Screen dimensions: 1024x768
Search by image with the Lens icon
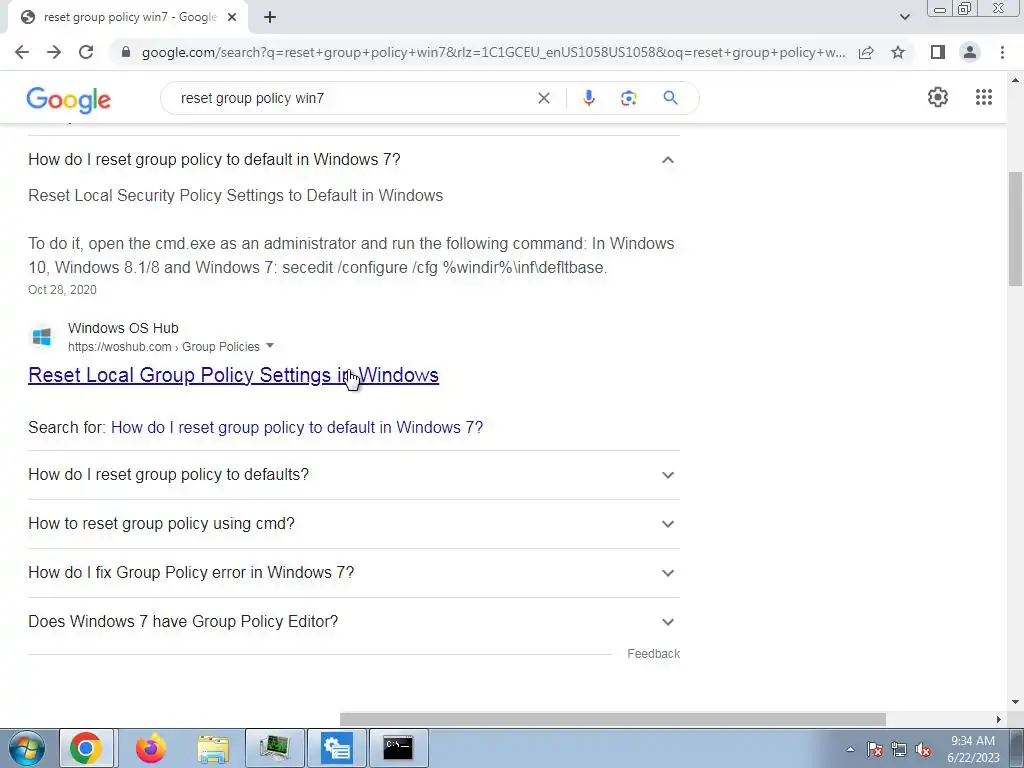[x=628, y=98]
